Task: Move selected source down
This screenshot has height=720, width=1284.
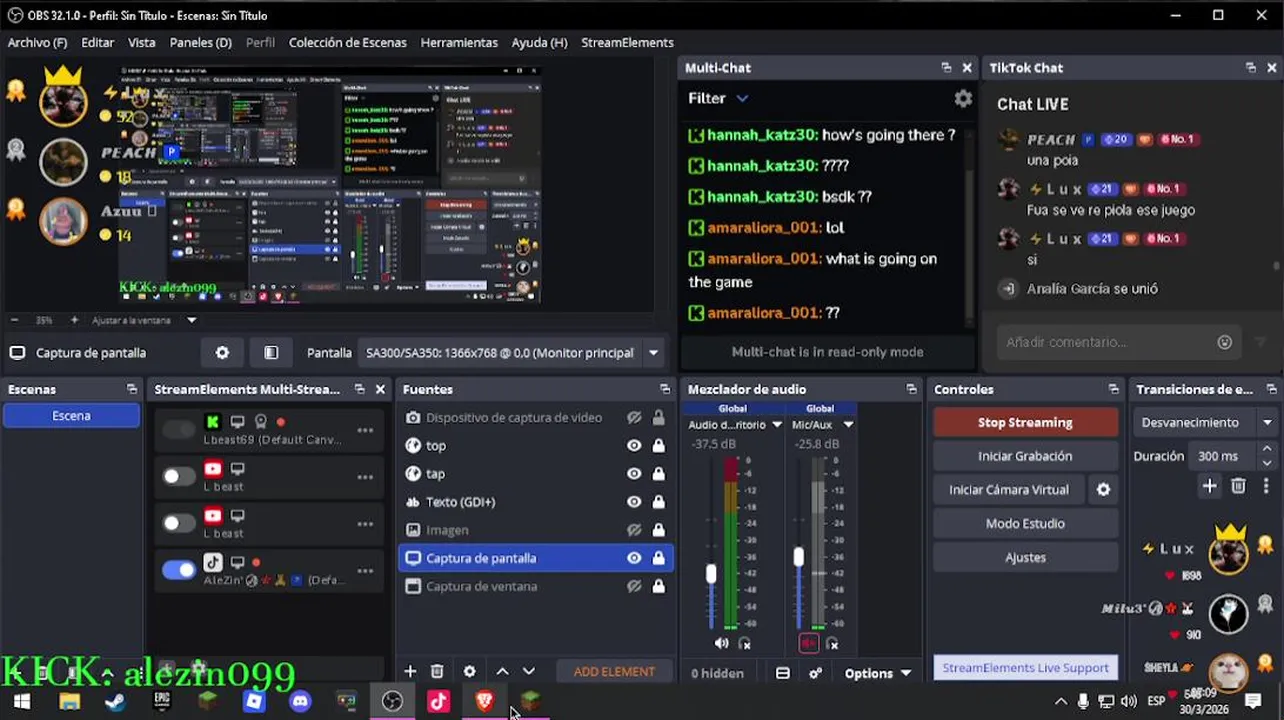Action: [529, 672]
